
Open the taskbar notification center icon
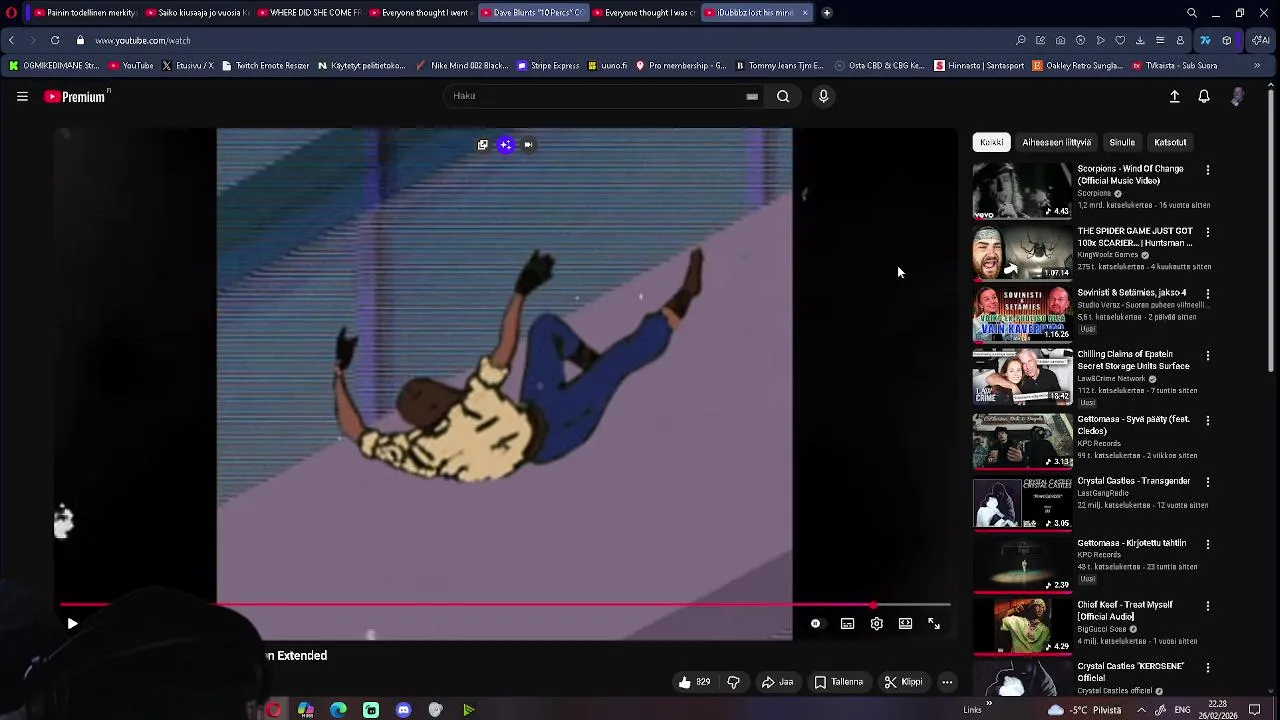(1254, 710)
